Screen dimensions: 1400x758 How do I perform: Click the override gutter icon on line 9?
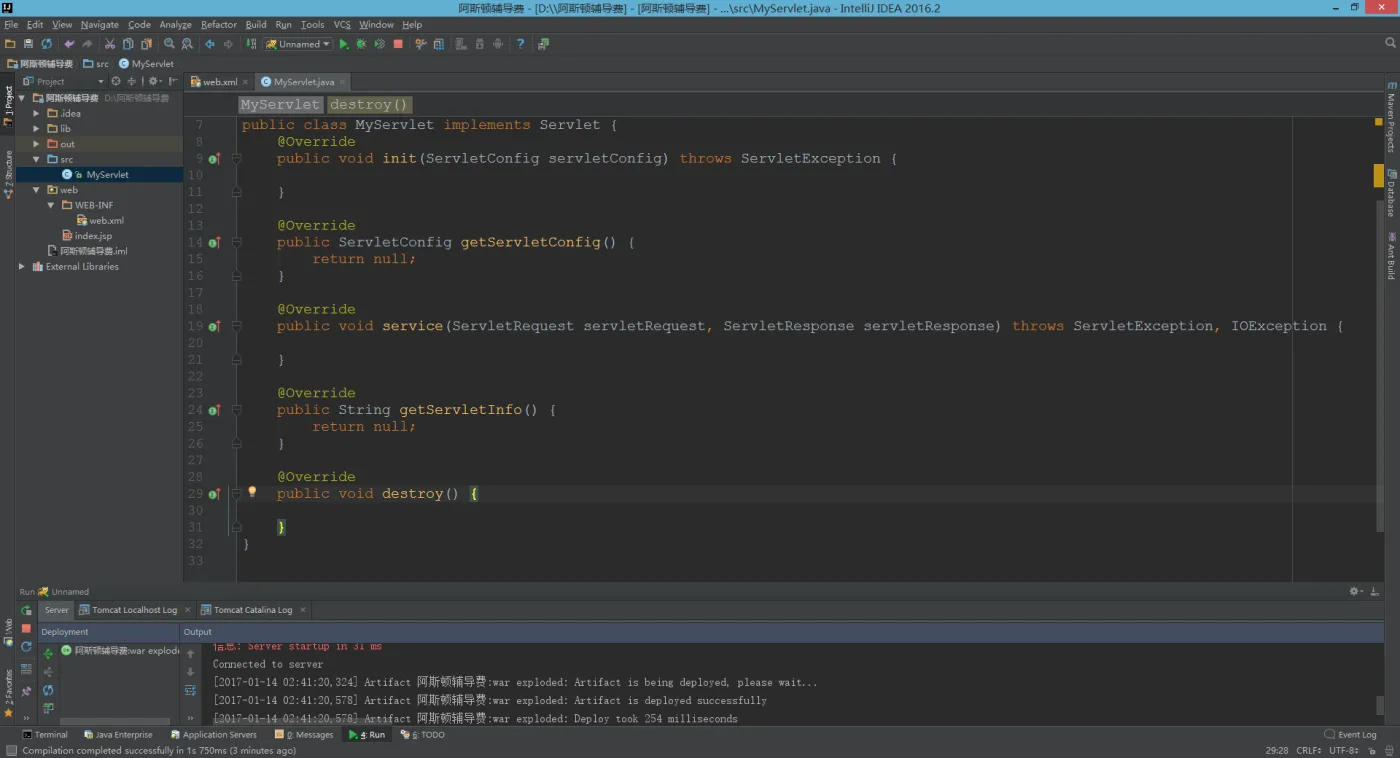[214, 159]
